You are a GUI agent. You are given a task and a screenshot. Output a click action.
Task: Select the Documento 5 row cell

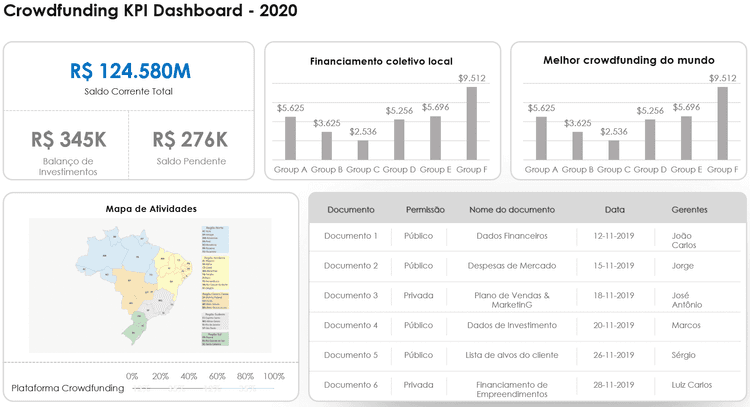coord(351,355)
